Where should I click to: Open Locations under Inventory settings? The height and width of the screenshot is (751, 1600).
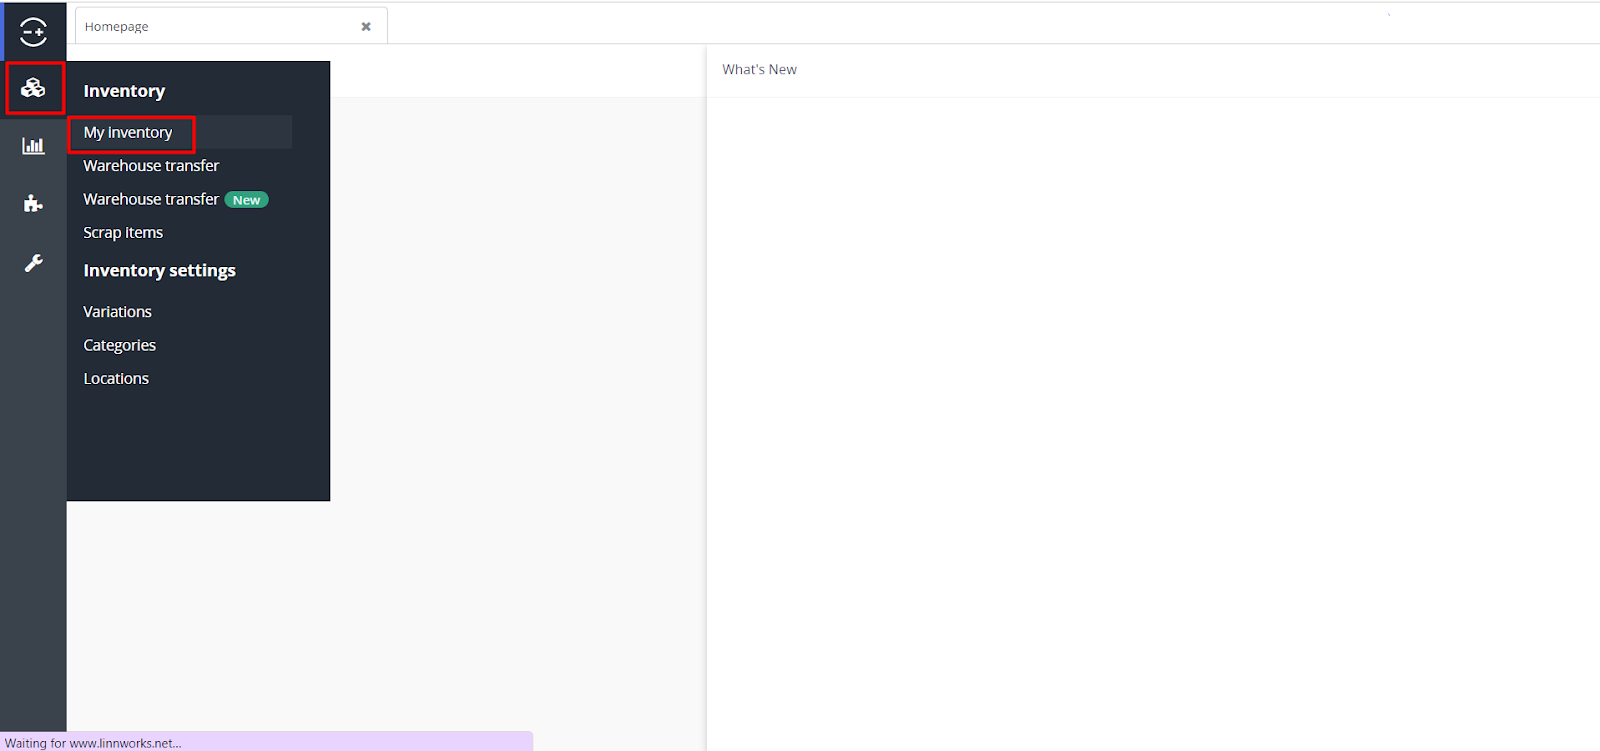coord(116,378)
